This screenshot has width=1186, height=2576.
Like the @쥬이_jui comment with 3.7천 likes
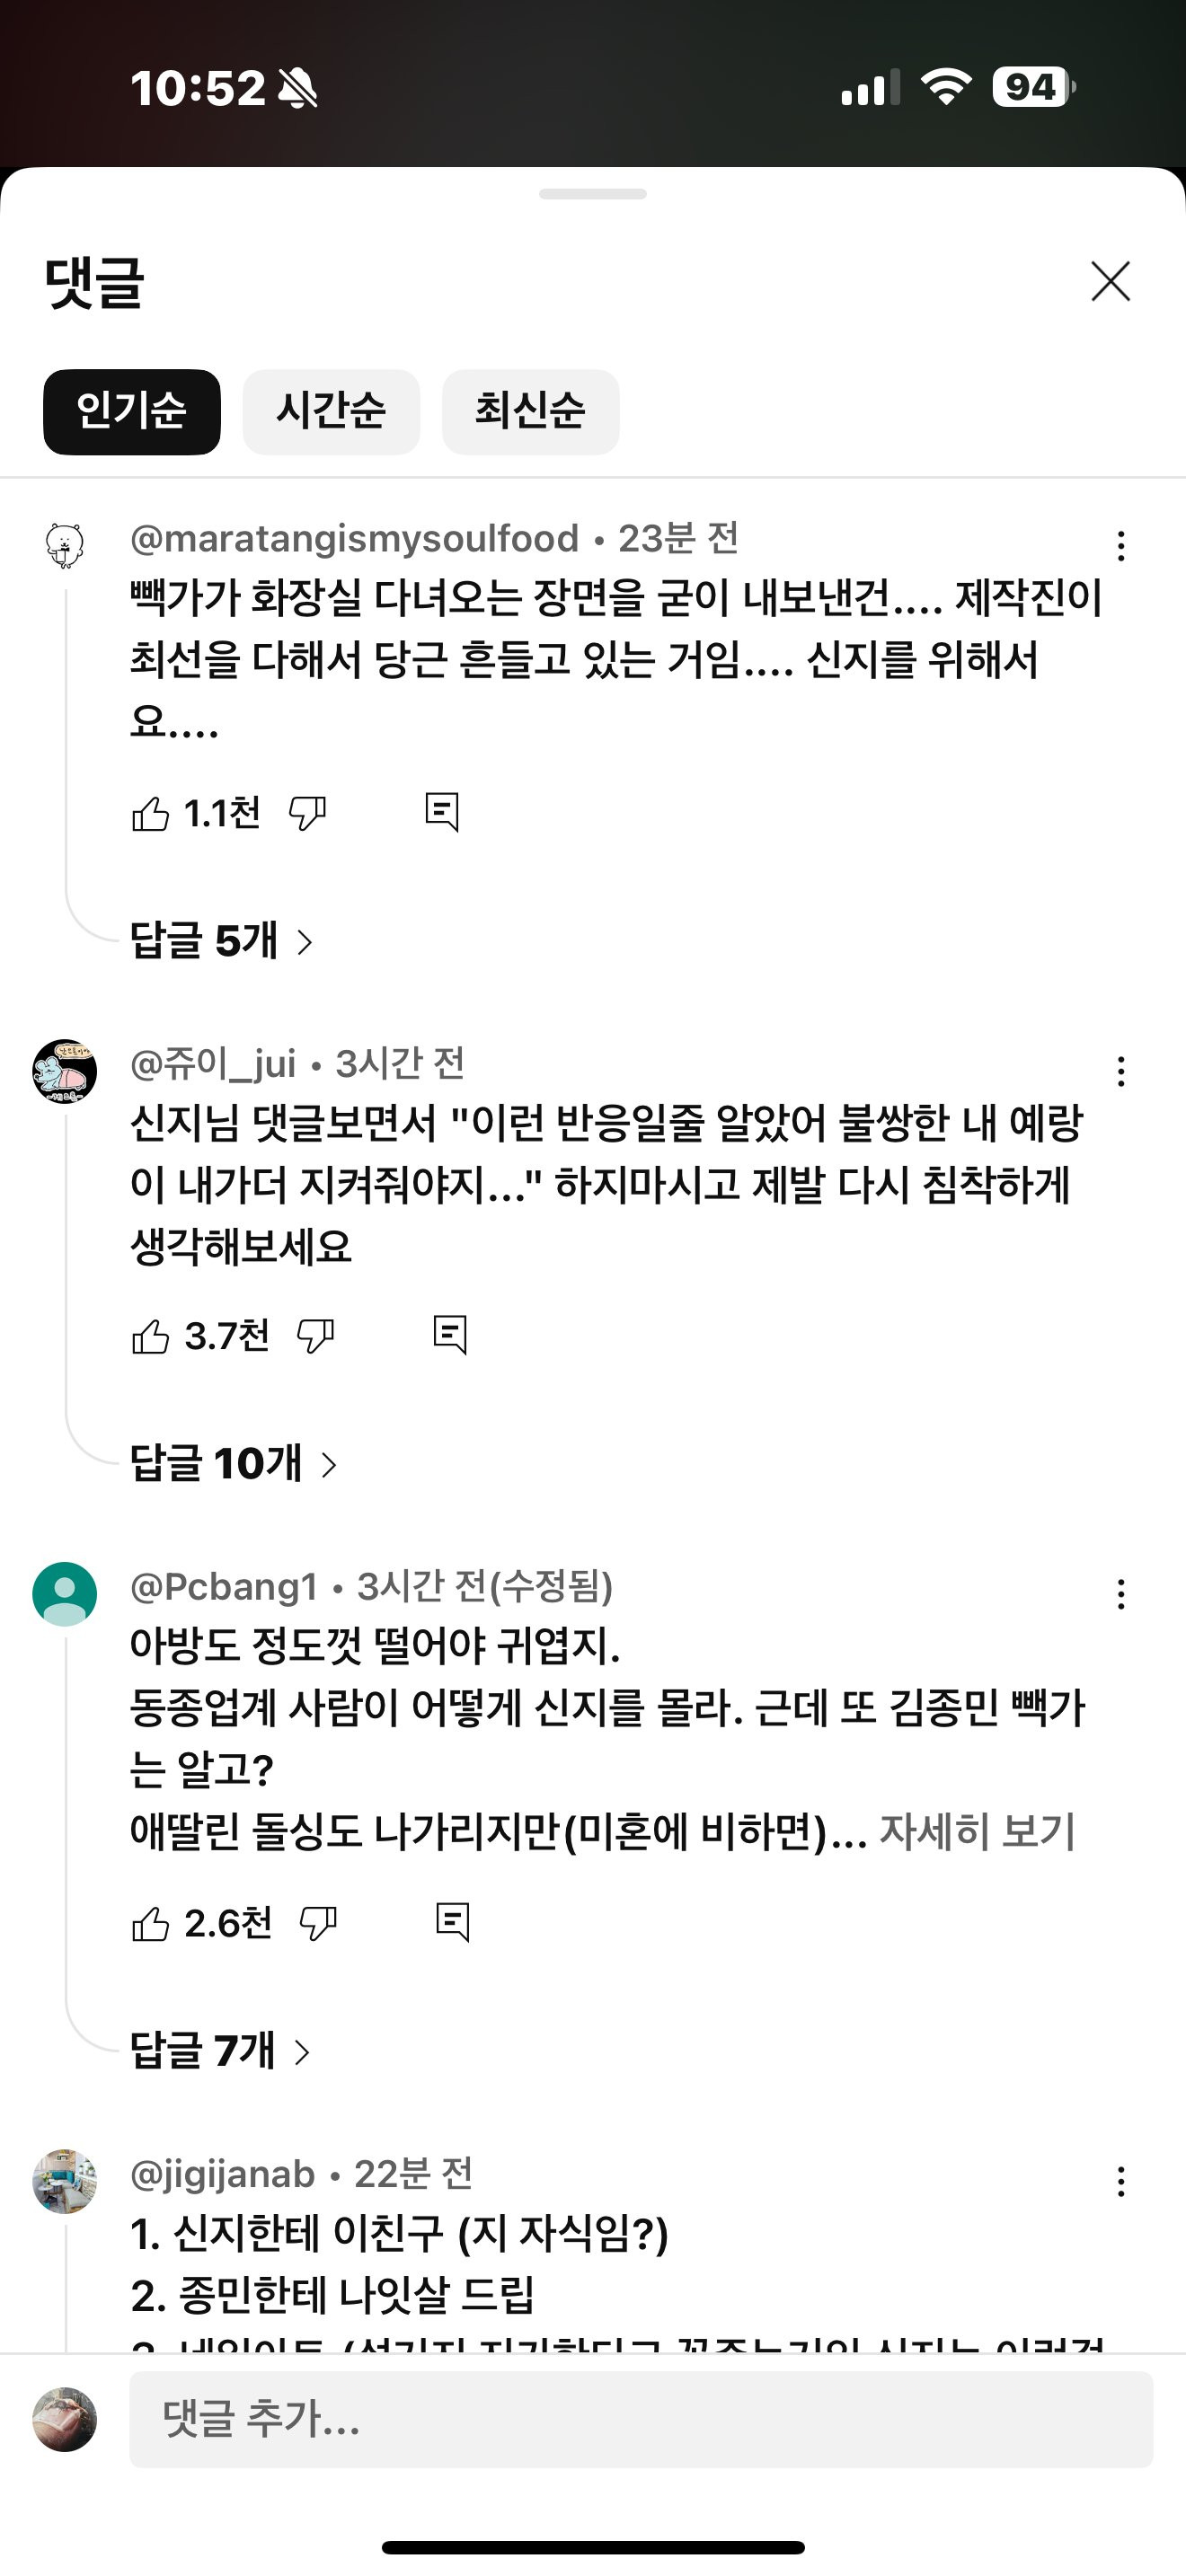click(151, 1336)
